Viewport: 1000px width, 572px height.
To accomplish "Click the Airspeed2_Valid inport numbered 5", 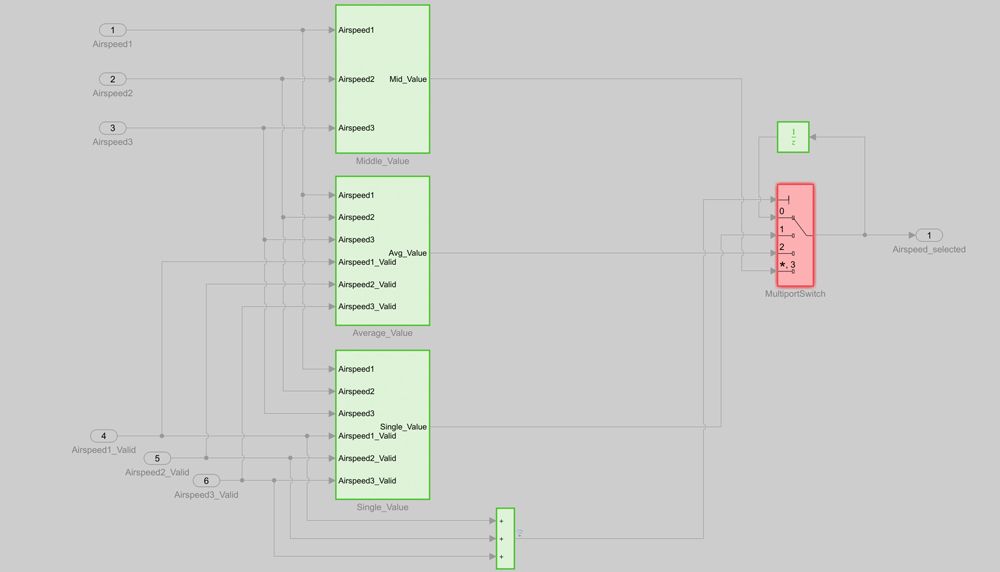I will click(x=157, y=458).
